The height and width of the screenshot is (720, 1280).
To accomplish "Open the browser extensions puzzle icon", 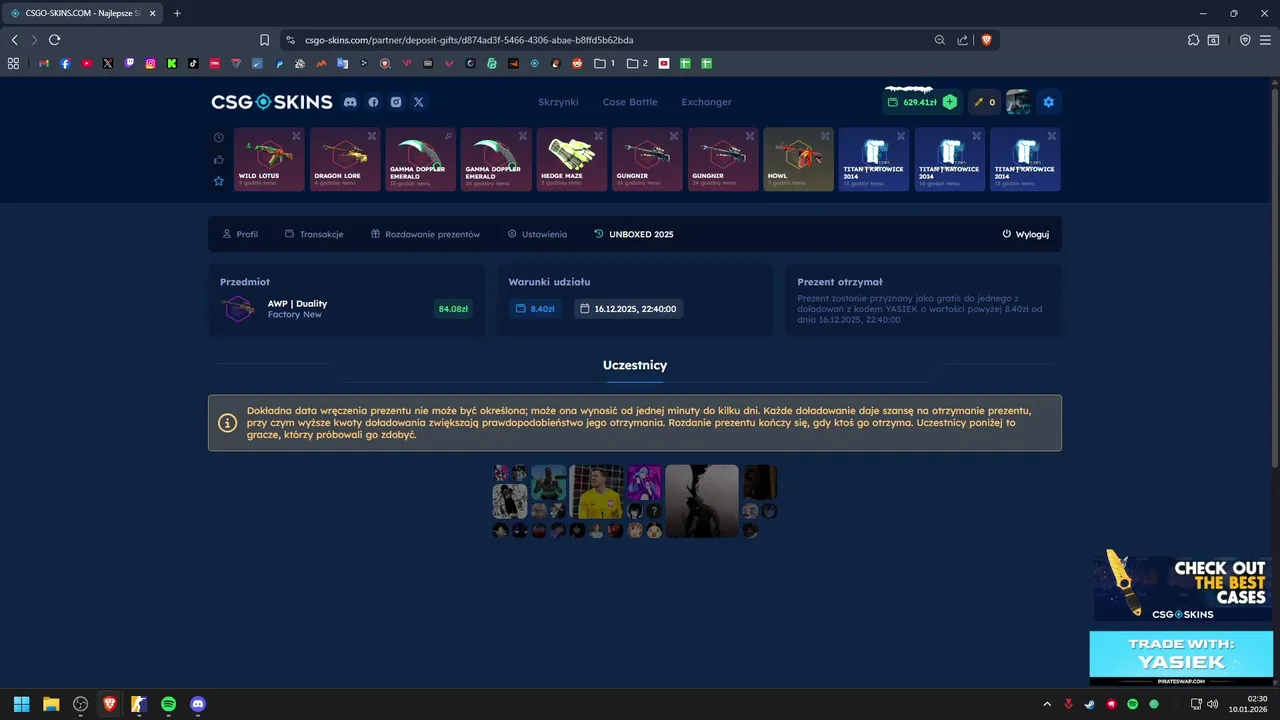I will coord(1193,40).
